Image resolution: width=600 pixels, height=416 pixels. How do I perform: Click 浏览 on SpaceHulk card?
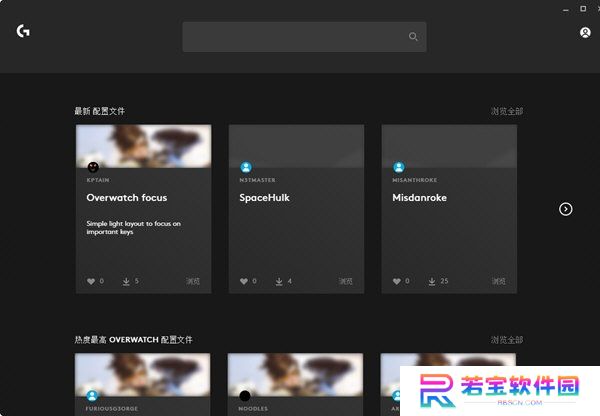[346, 281]
